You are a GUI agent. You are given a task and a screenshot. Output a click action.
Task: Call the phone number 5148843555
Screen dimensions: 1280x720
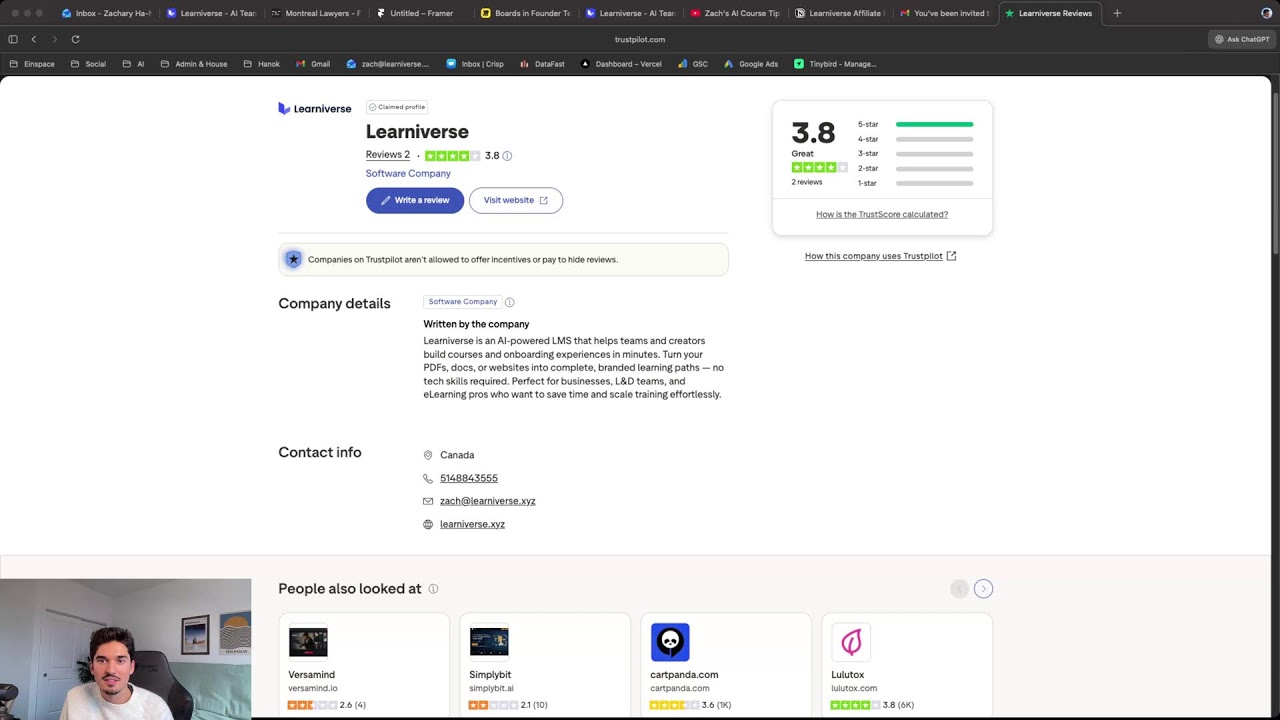[x=469, y=478]
